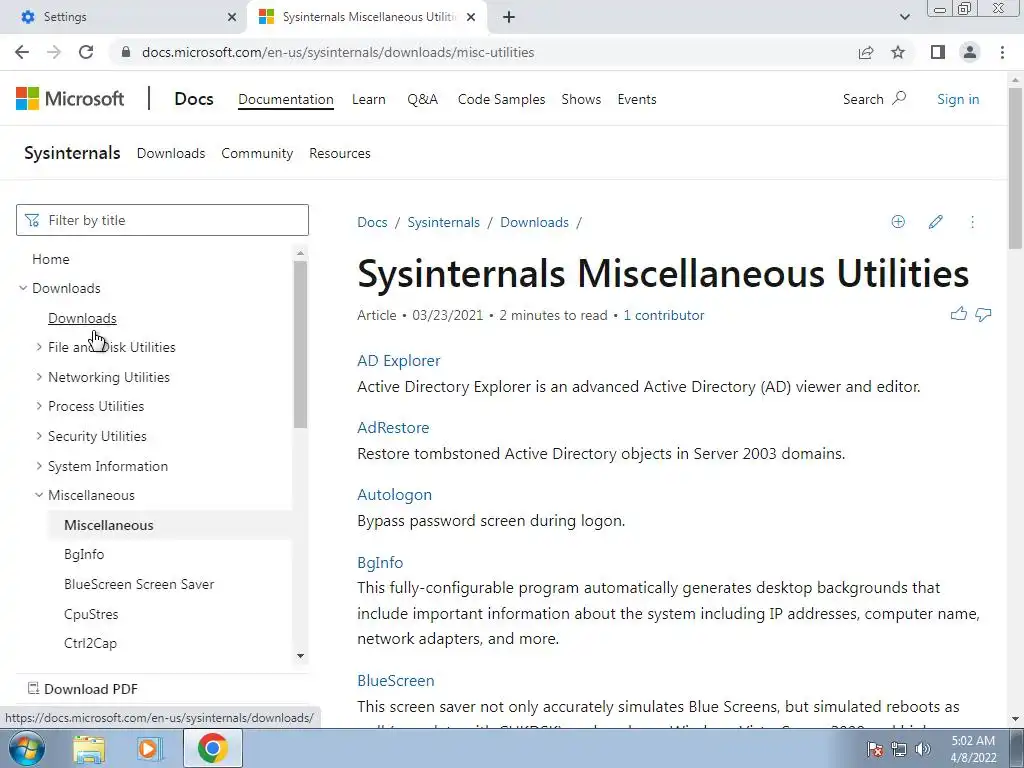
Task: Click the 1 contributor link
Action: [x=664, y=315]
